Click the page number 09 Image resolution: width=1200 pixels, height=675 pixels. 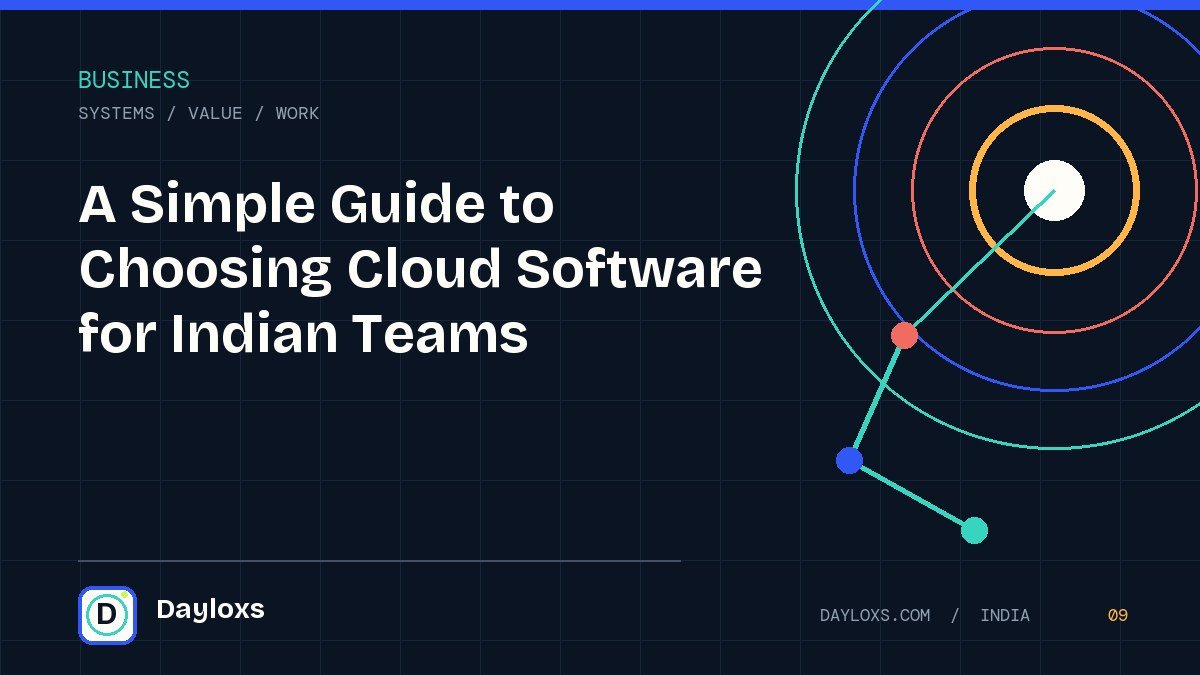click(x=1118, y=615)
